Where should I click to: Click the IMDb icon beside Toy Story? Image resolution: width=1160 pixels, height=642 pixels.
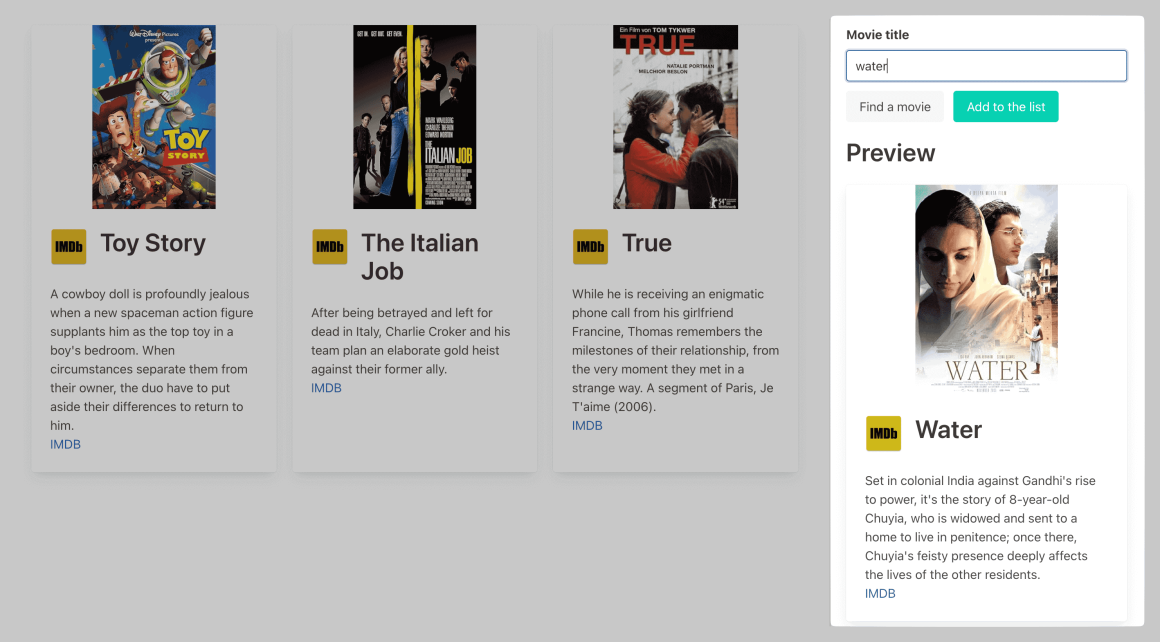(69, 246)
